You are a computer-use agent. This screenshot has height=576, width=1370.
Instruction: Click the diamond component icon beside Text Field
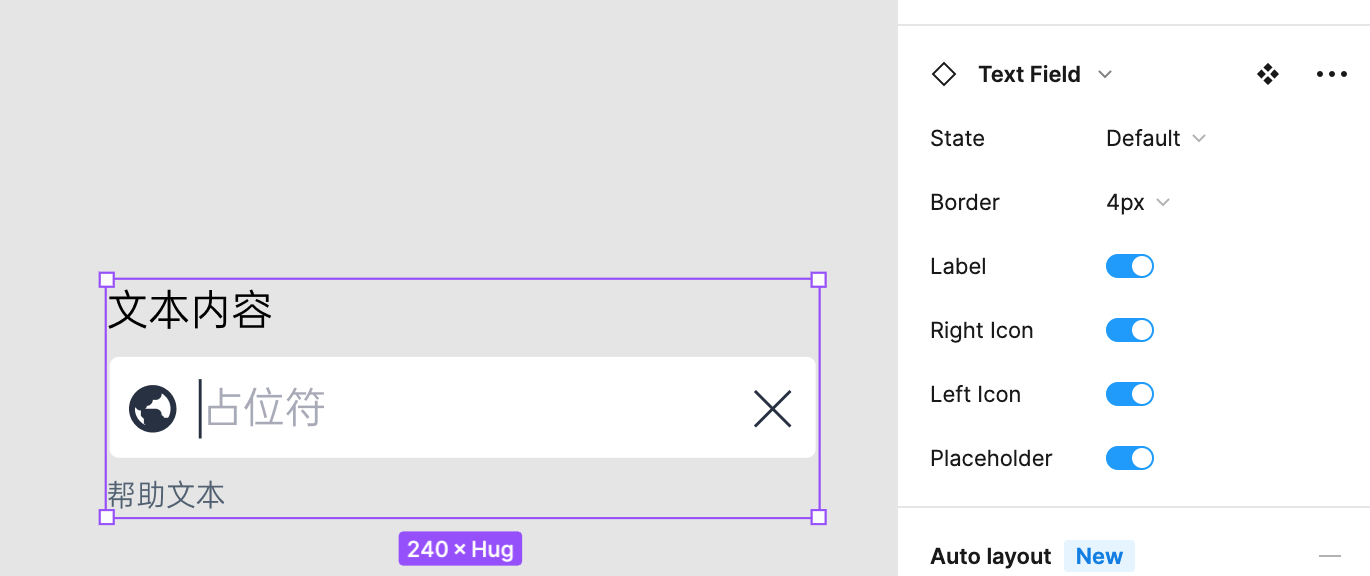pyautogui.click(x=943, y=74)
